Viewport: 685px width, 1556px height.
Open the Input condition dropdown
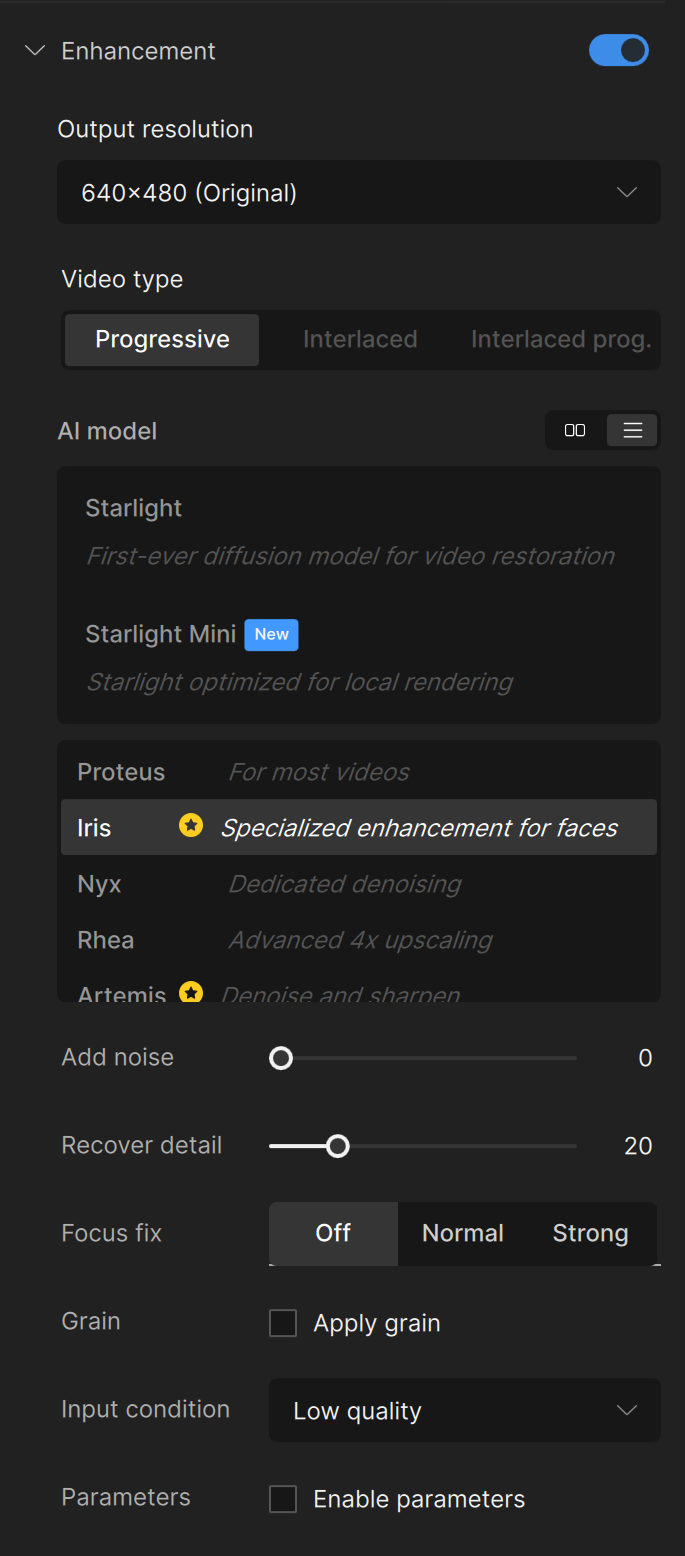click(464, 1410)
